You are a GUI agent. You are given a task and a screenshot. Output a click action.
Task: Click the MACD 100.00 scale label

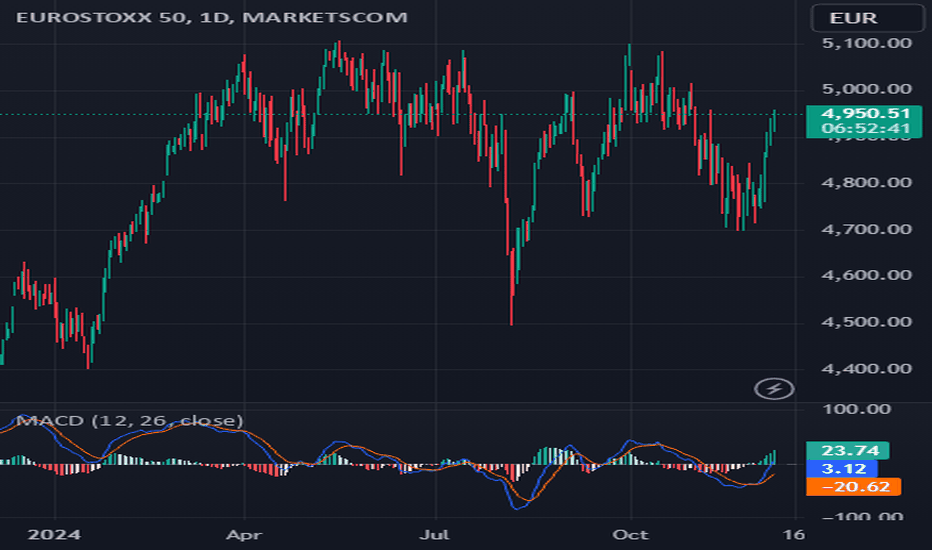(857, 409)
